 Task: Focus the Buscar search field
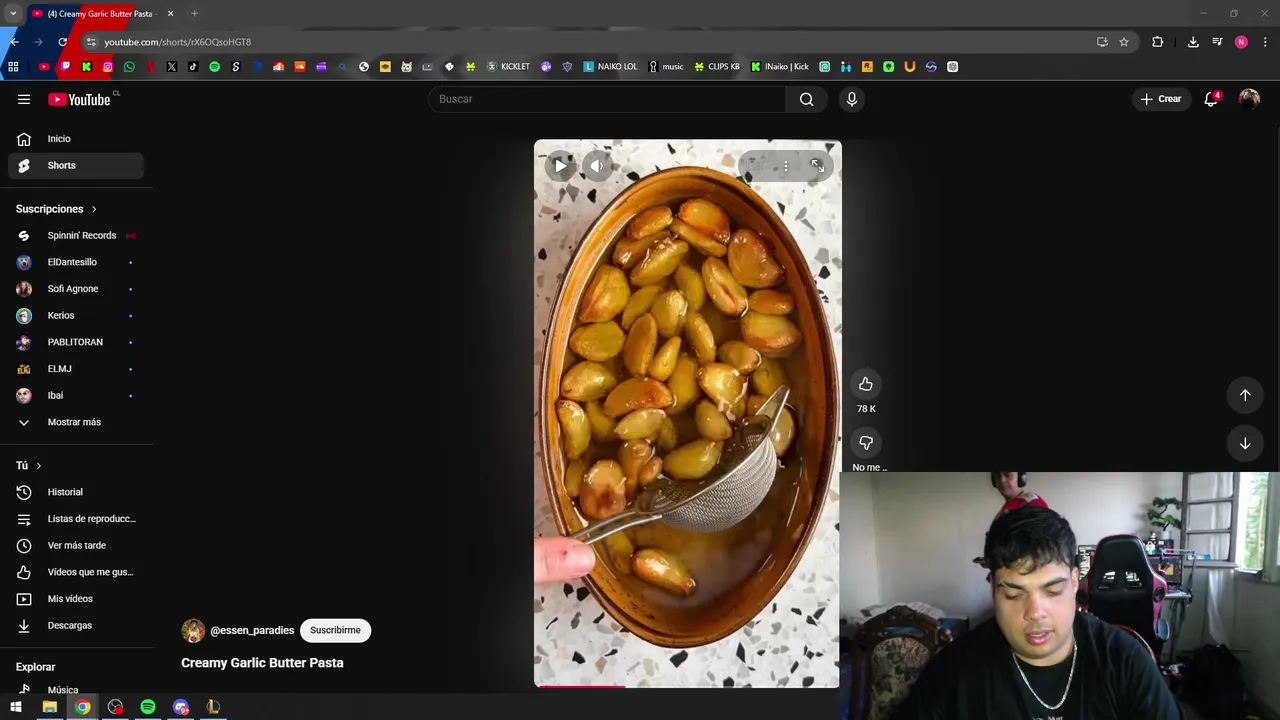[x=607, y=99]
